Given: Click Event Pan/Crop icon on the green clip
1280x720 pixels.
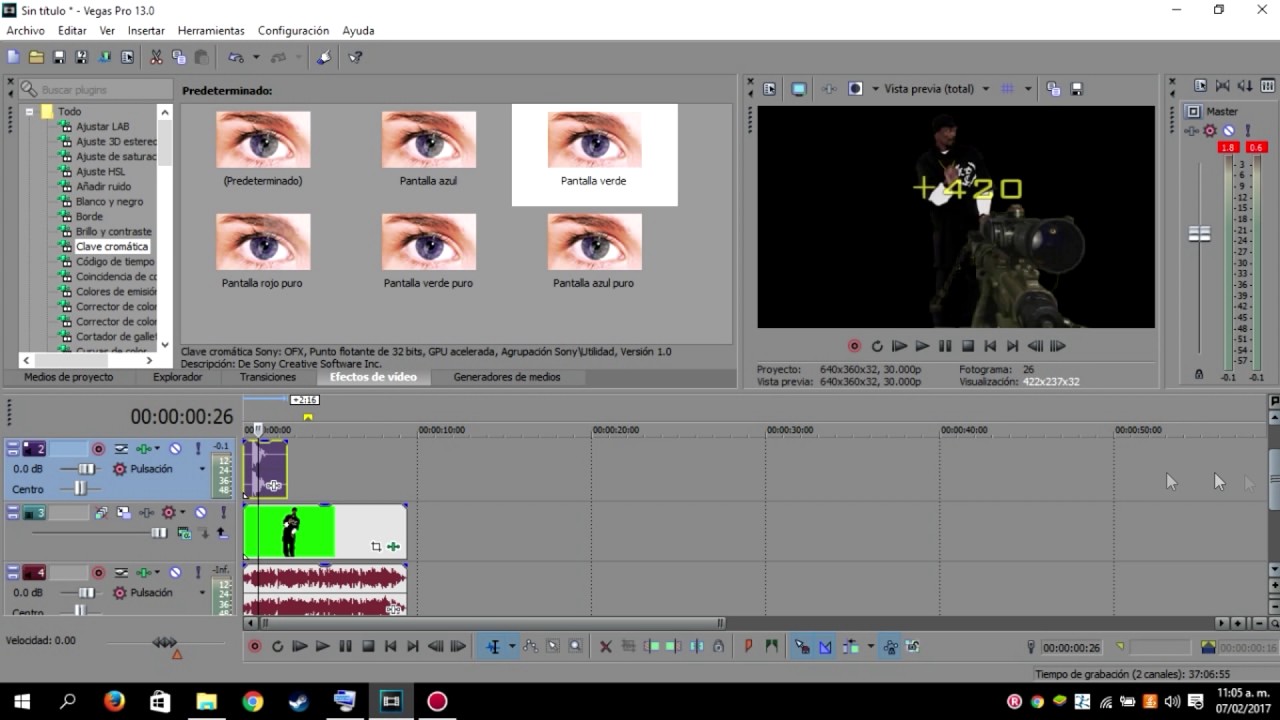Looking at the screenshot, I should click(x=376, y=546).
